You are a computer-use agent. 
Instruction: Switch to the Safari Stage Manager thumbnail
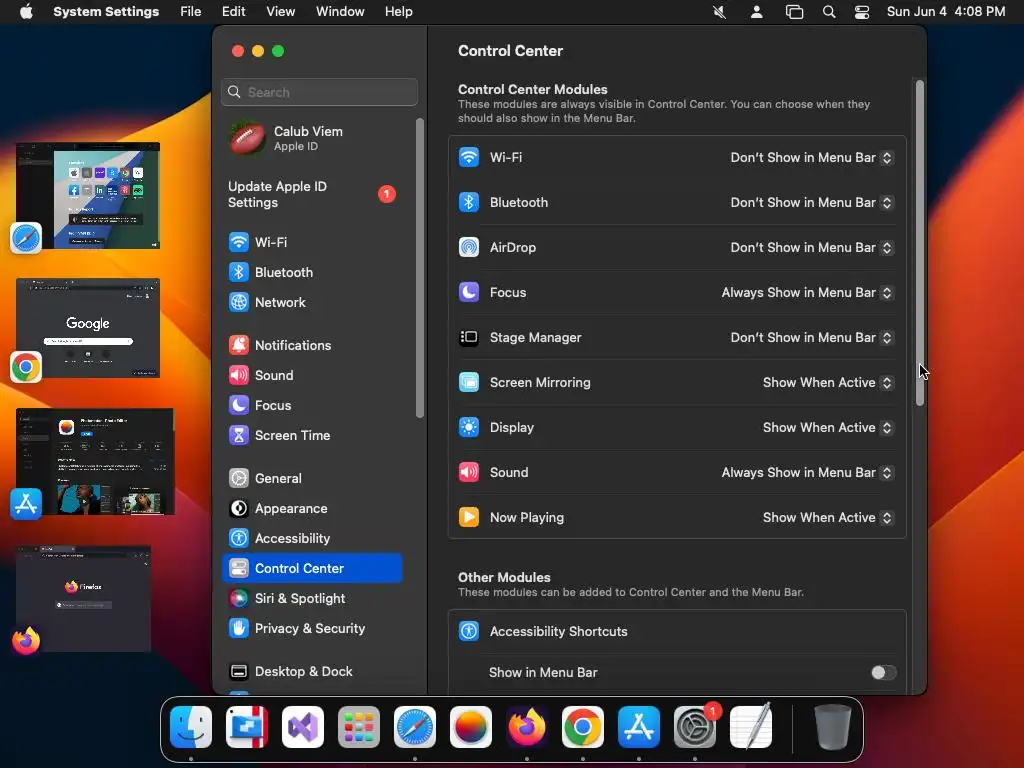(x=88, y=195)
